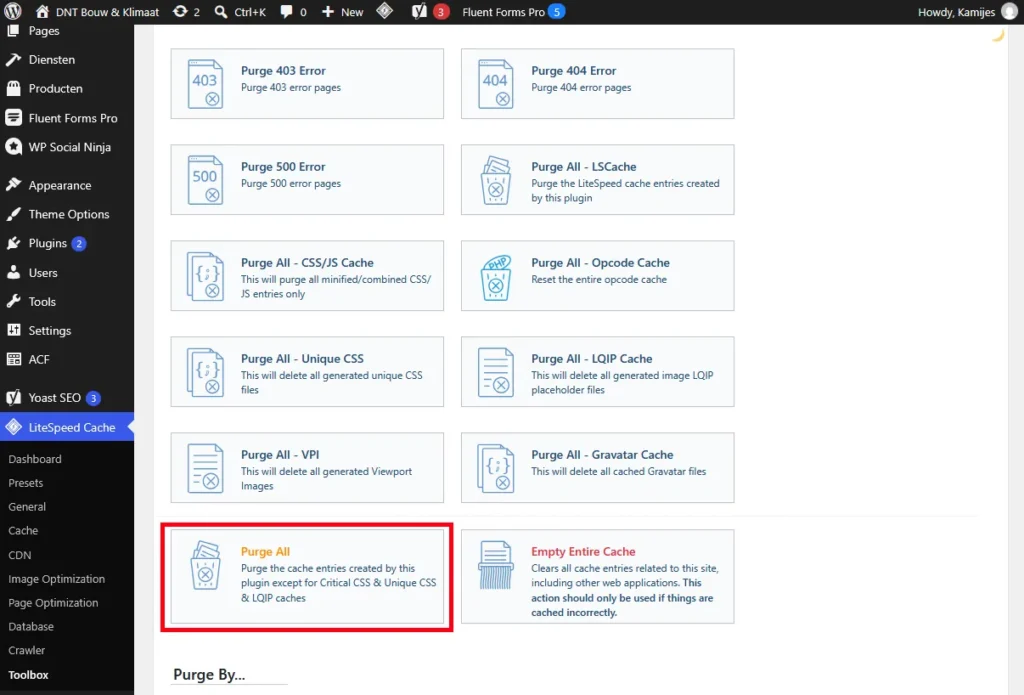Open Theme Options in sidebar
The width and height of the screenshot is (1024, 695).
(x=69, y=214)
